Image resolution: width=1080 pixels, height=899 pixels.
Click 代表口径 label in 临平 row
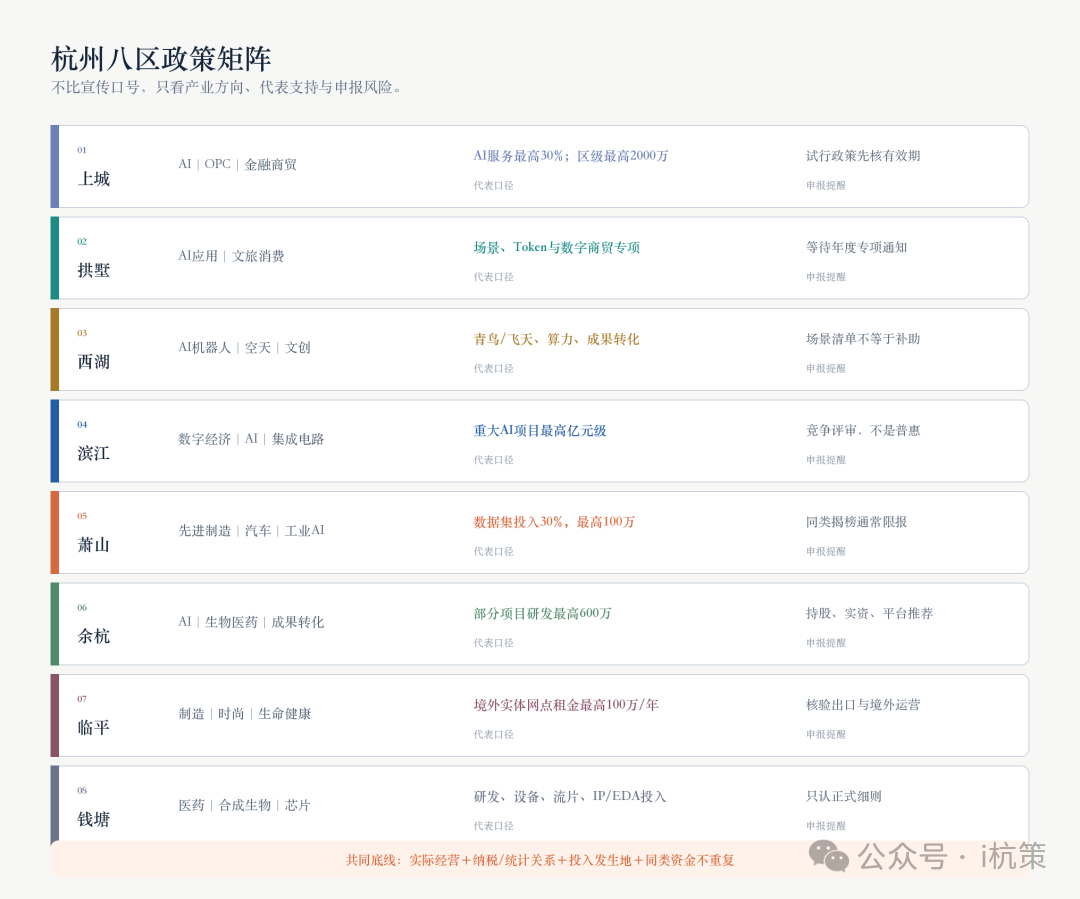(x=493, y=735)
